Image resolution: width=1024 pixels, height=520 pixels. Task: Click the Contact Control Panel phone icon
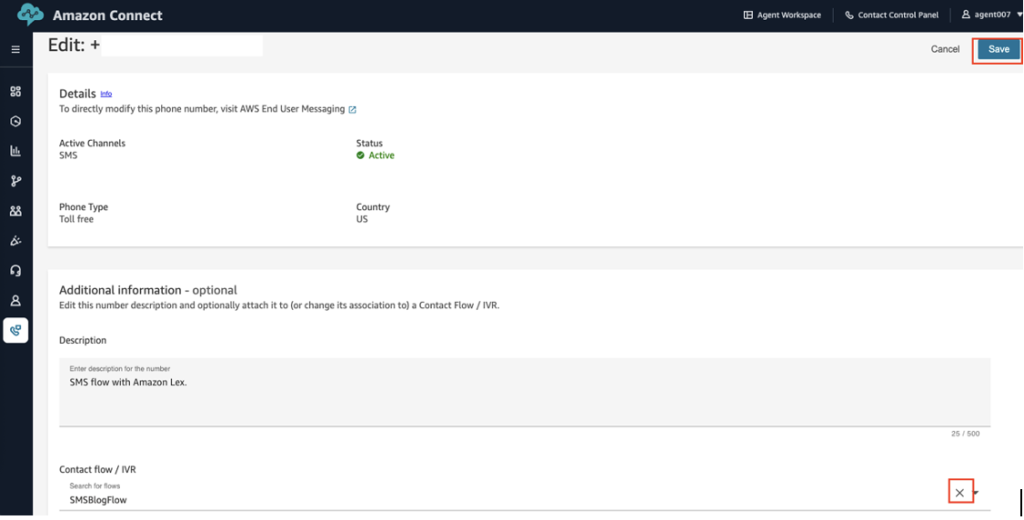coord(849,15)
